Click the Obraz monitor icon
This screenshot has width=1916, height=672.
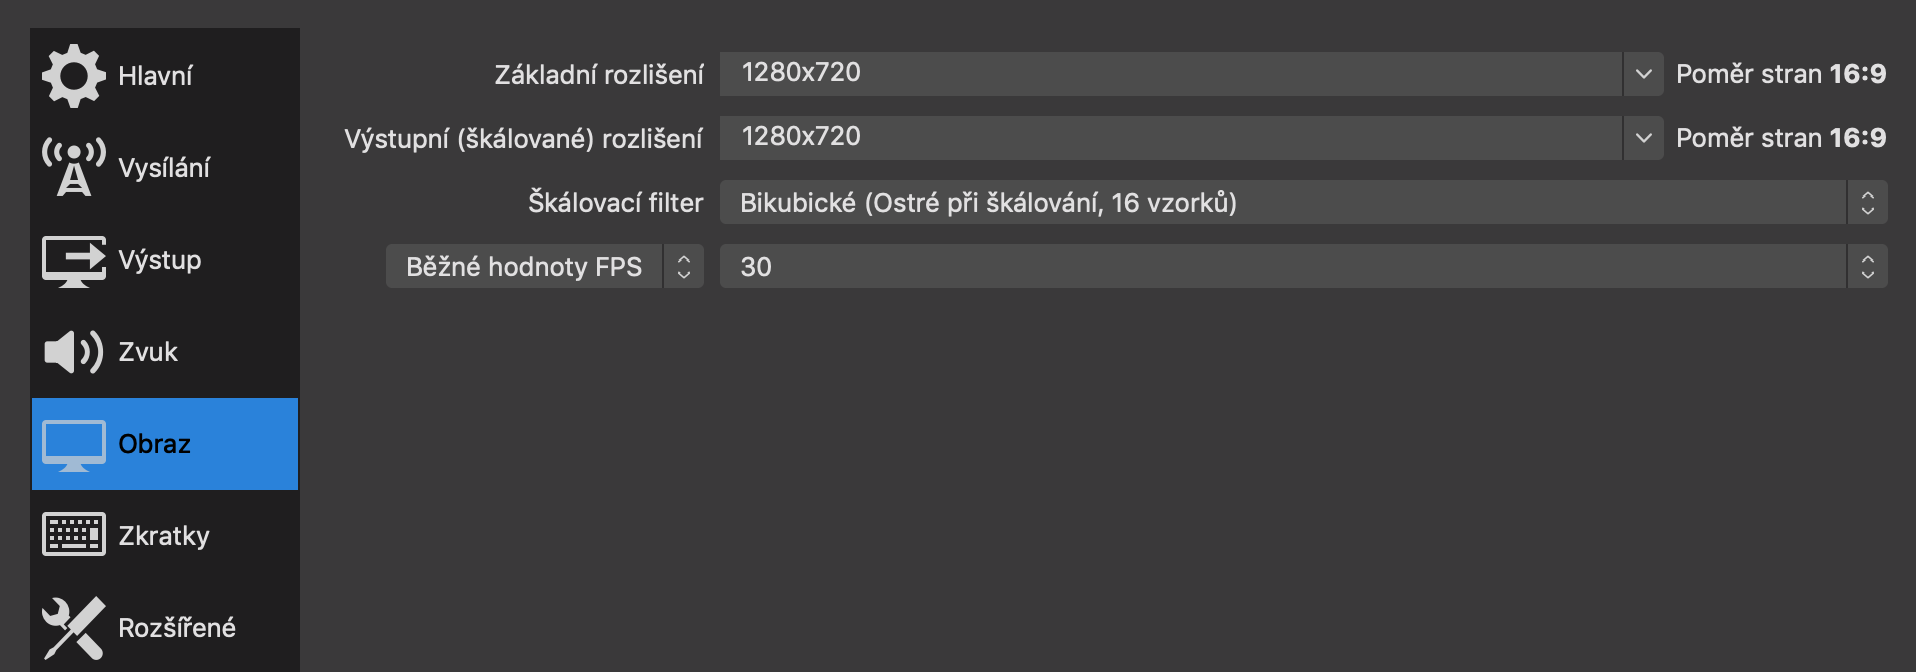pyautogui.click(x=72, y=444)
